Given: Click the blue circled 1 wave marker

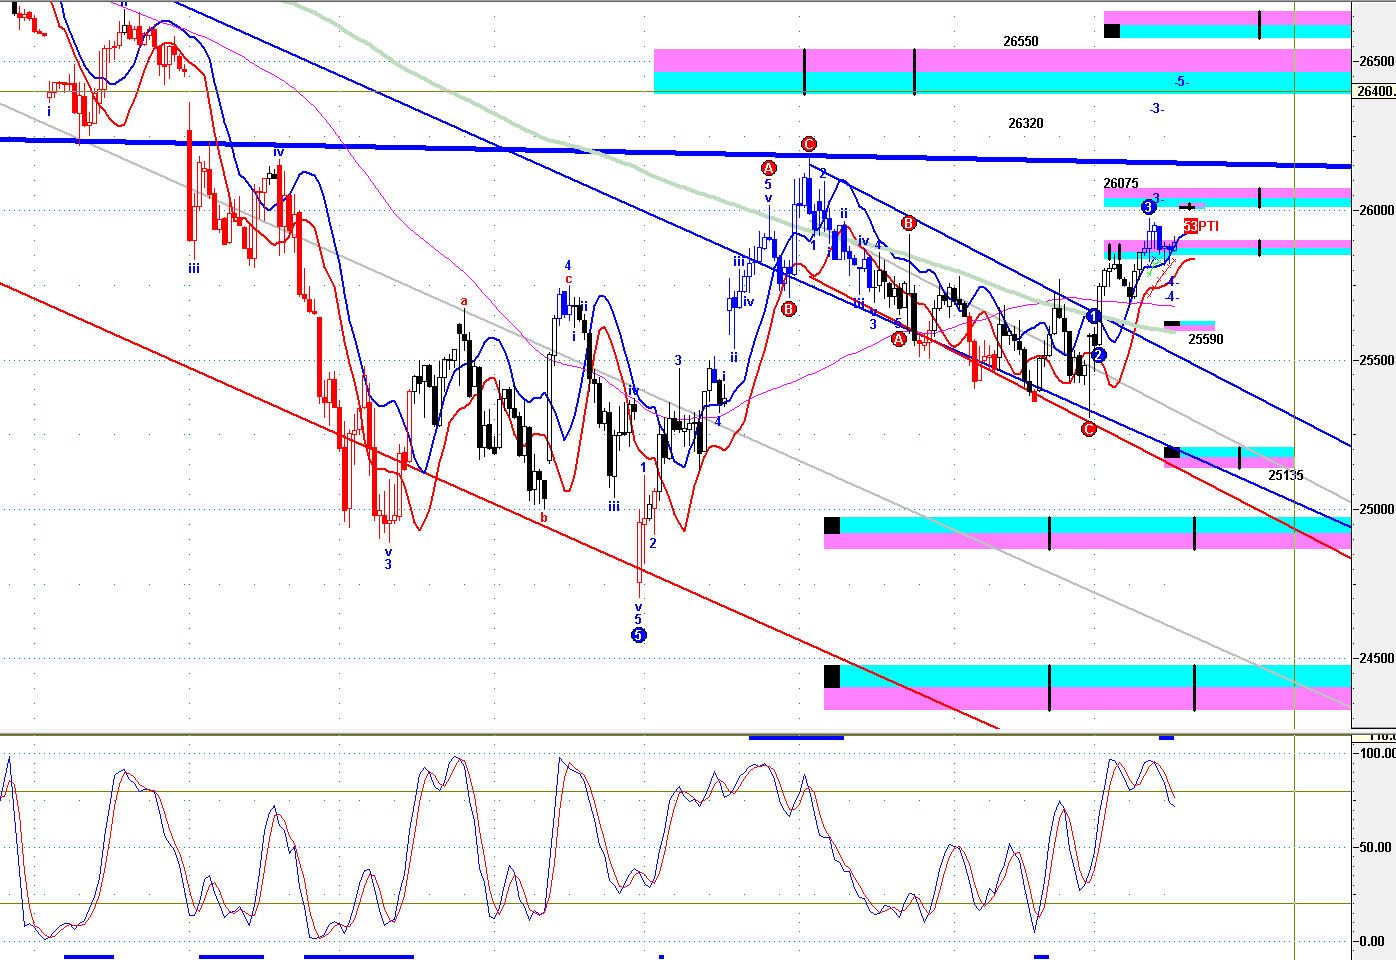Looking at the screenshot, I should 1094,316.
